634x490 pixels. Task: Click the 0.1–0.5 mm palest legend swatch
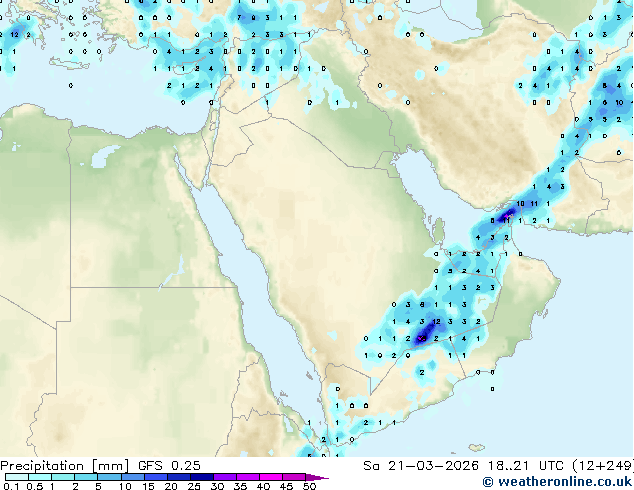tap(17, 477)
